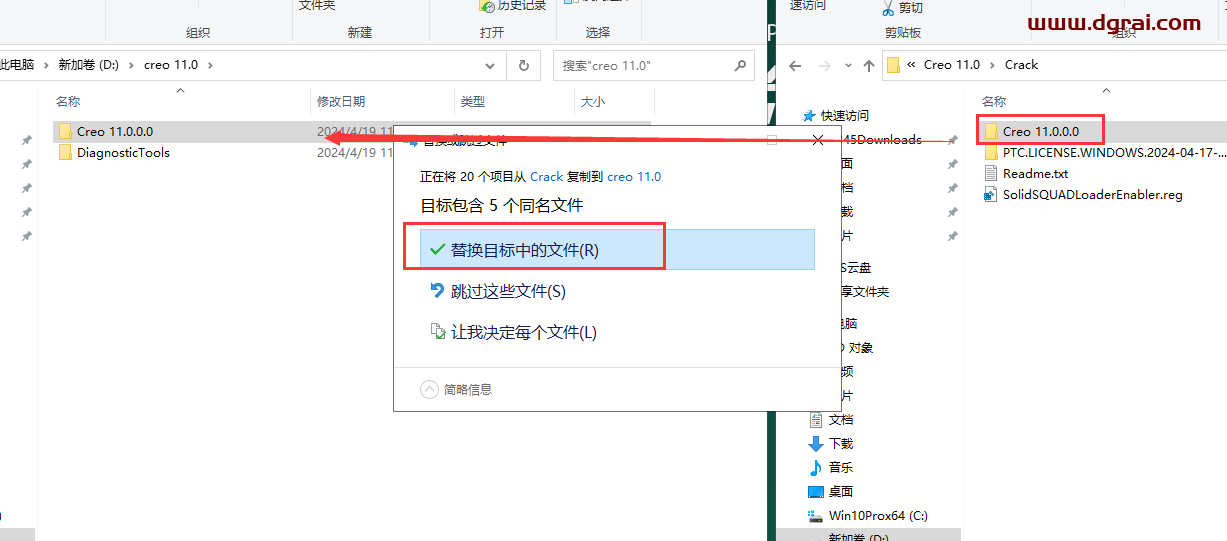
Task: Select 此电脑 in left window breadcrumb
Action: click(x=17, y=64)
